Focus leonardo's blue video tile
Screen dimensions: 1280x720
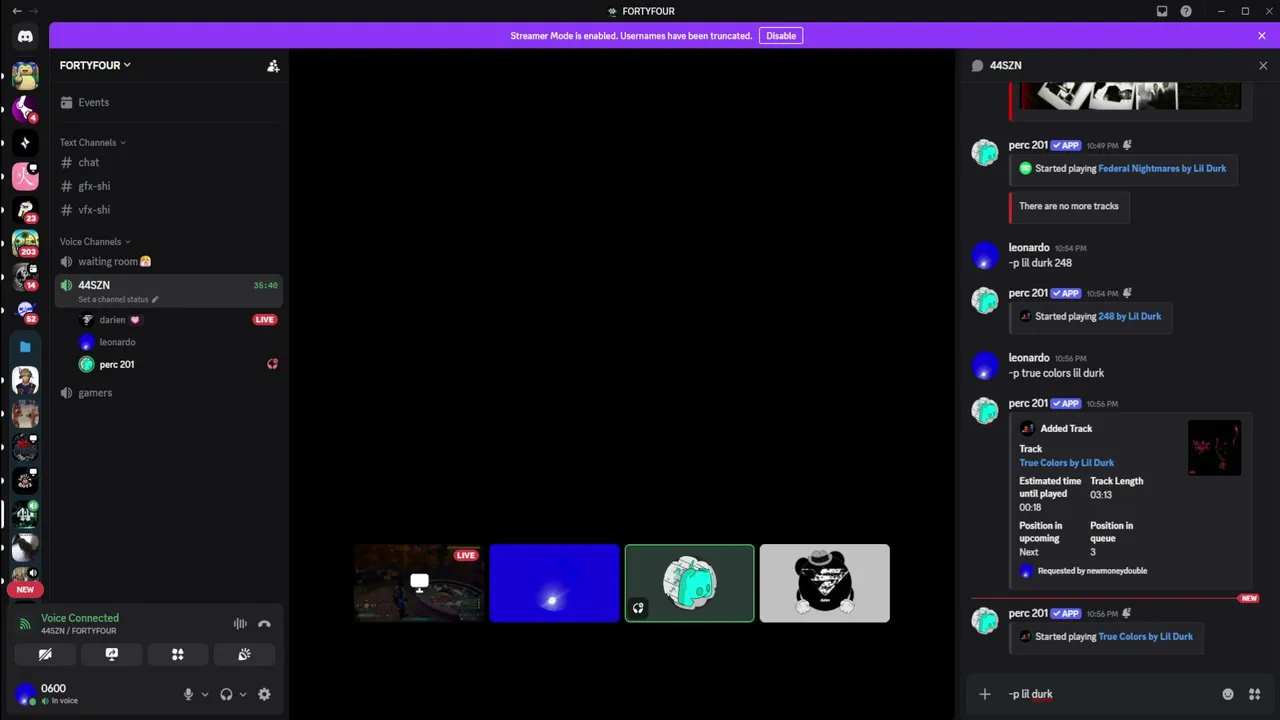tap(555, 583)
